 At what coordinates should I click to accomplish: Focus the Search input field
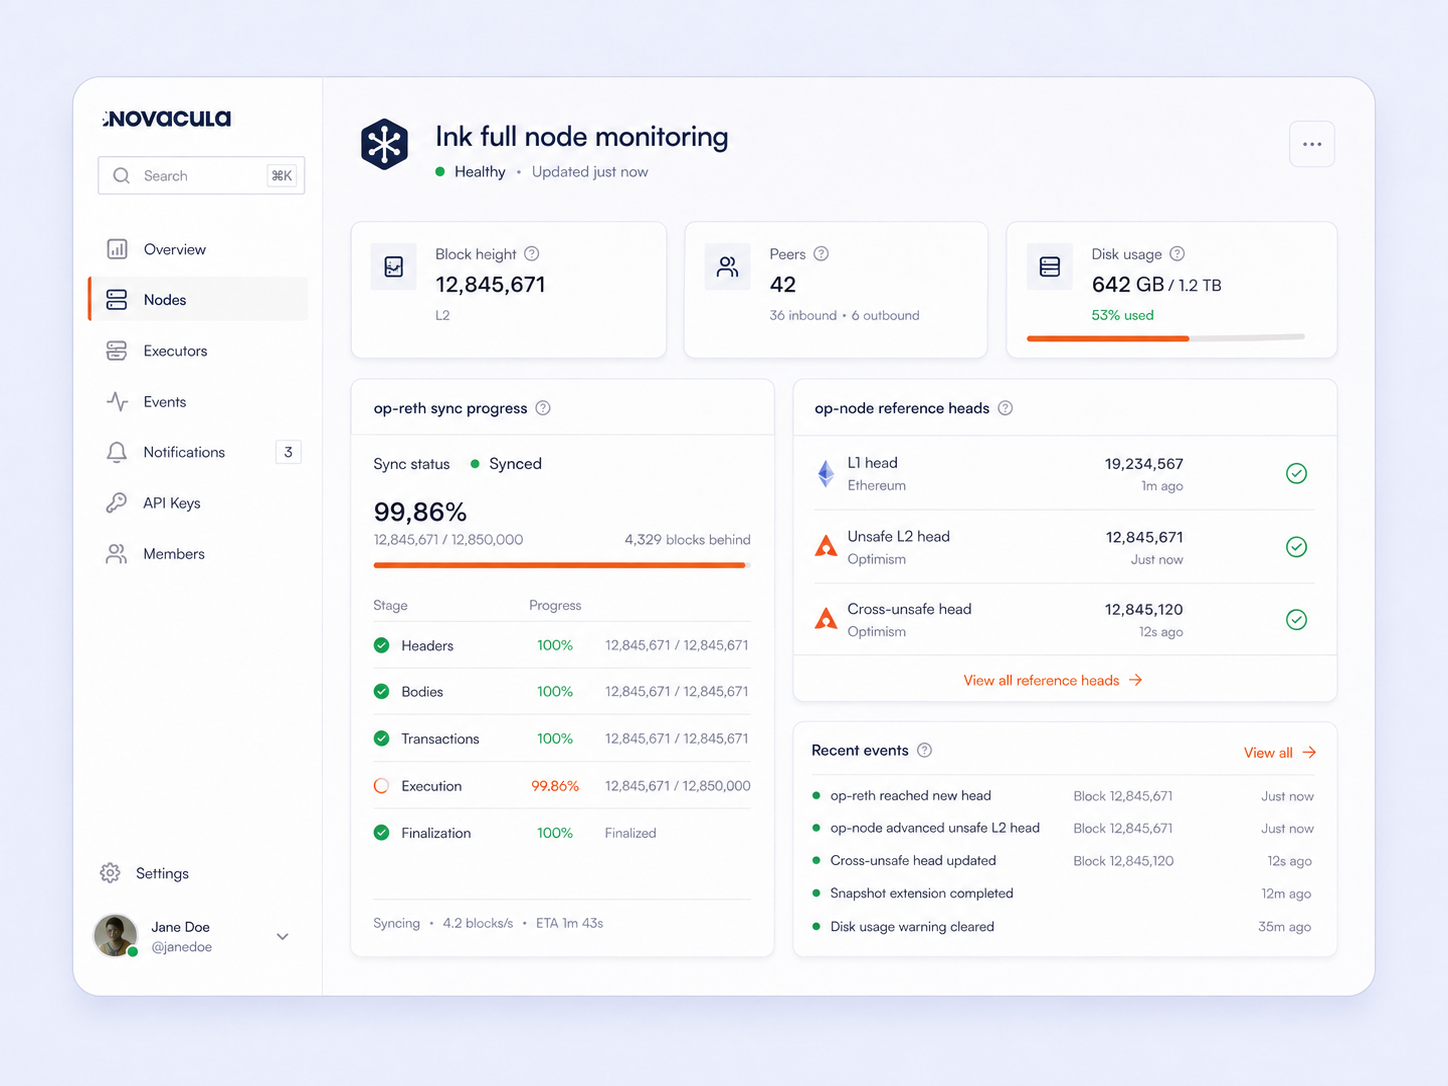click(x=201, y=175)
